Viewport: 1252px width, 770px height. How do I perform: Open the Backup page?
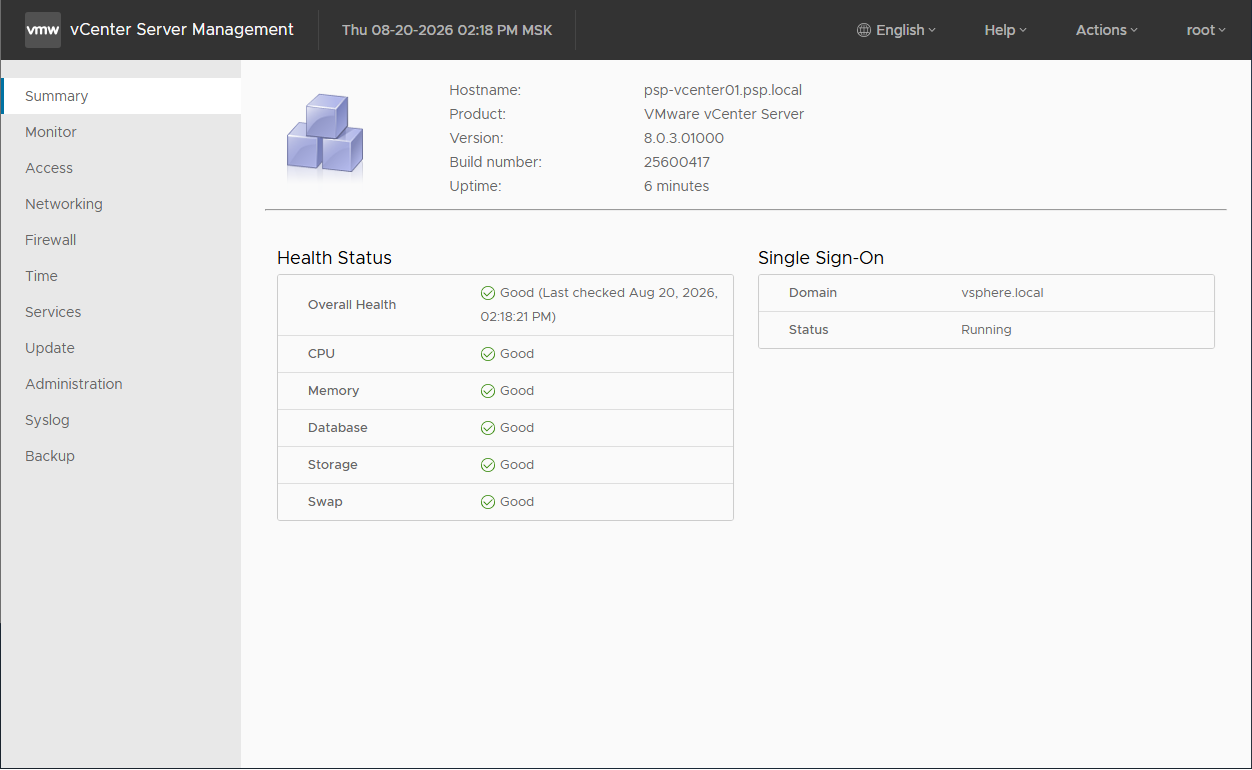(x=121, y=456)
